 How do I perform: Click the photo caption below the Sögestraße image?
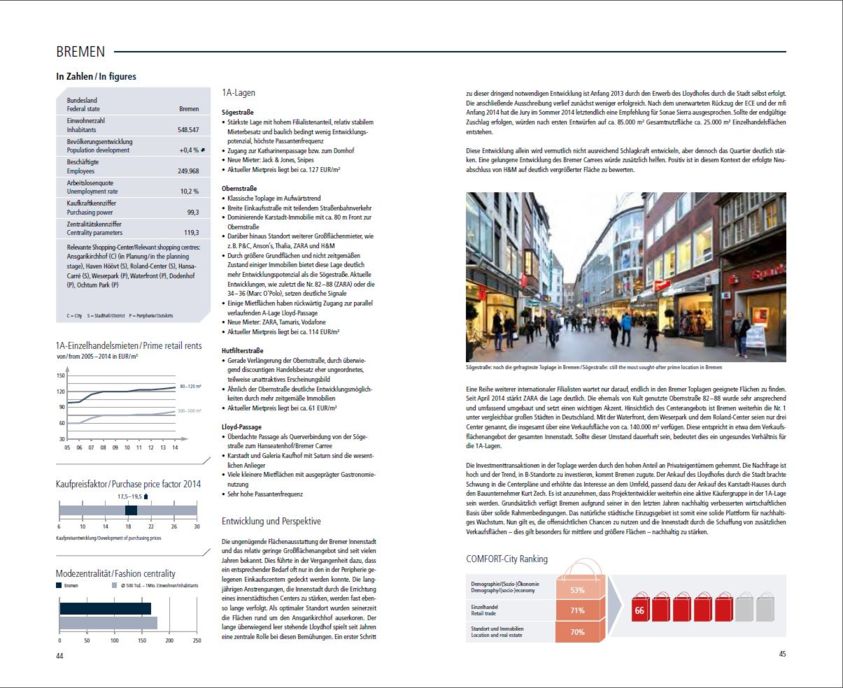click(x=594, y=368)
